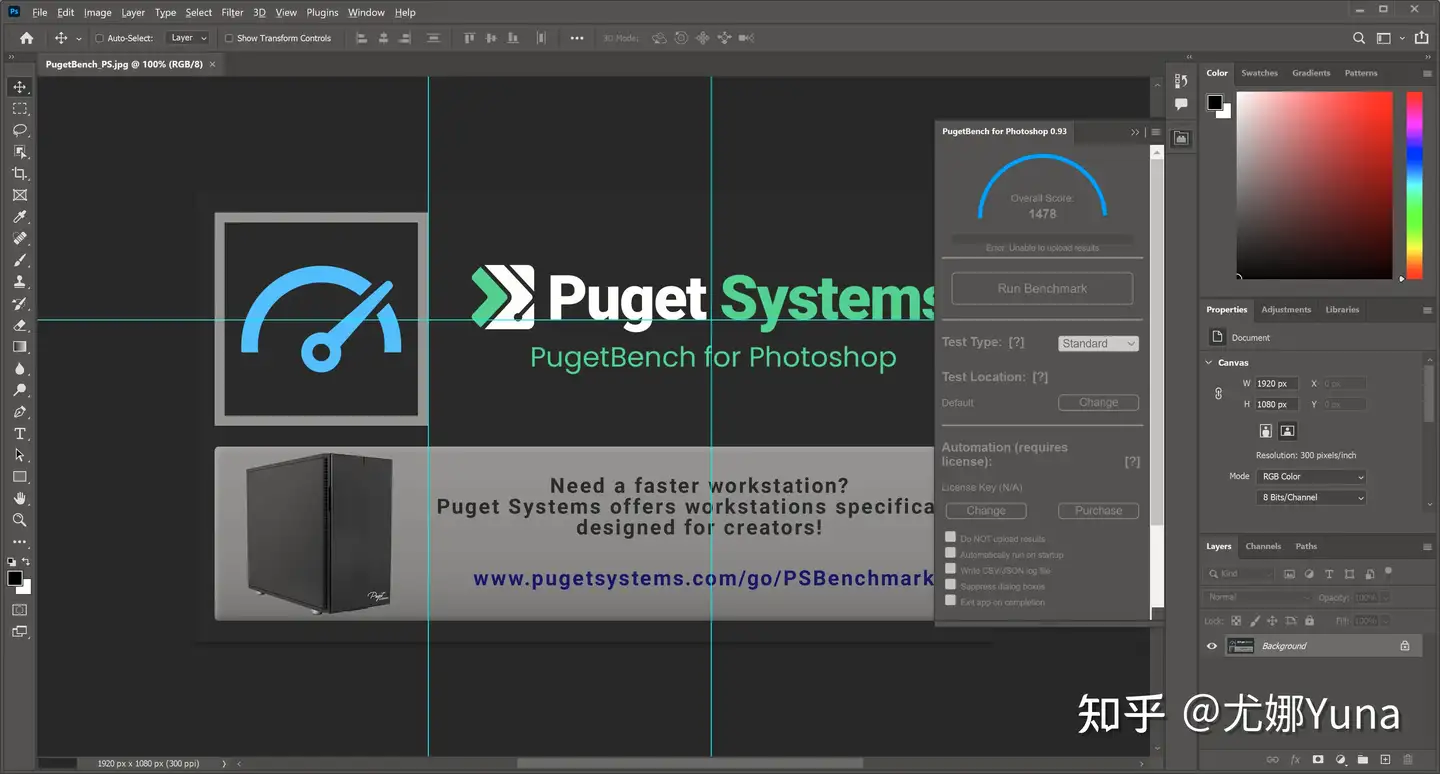Open the Window menu
1440x774 pixels.
click(366, 13)
